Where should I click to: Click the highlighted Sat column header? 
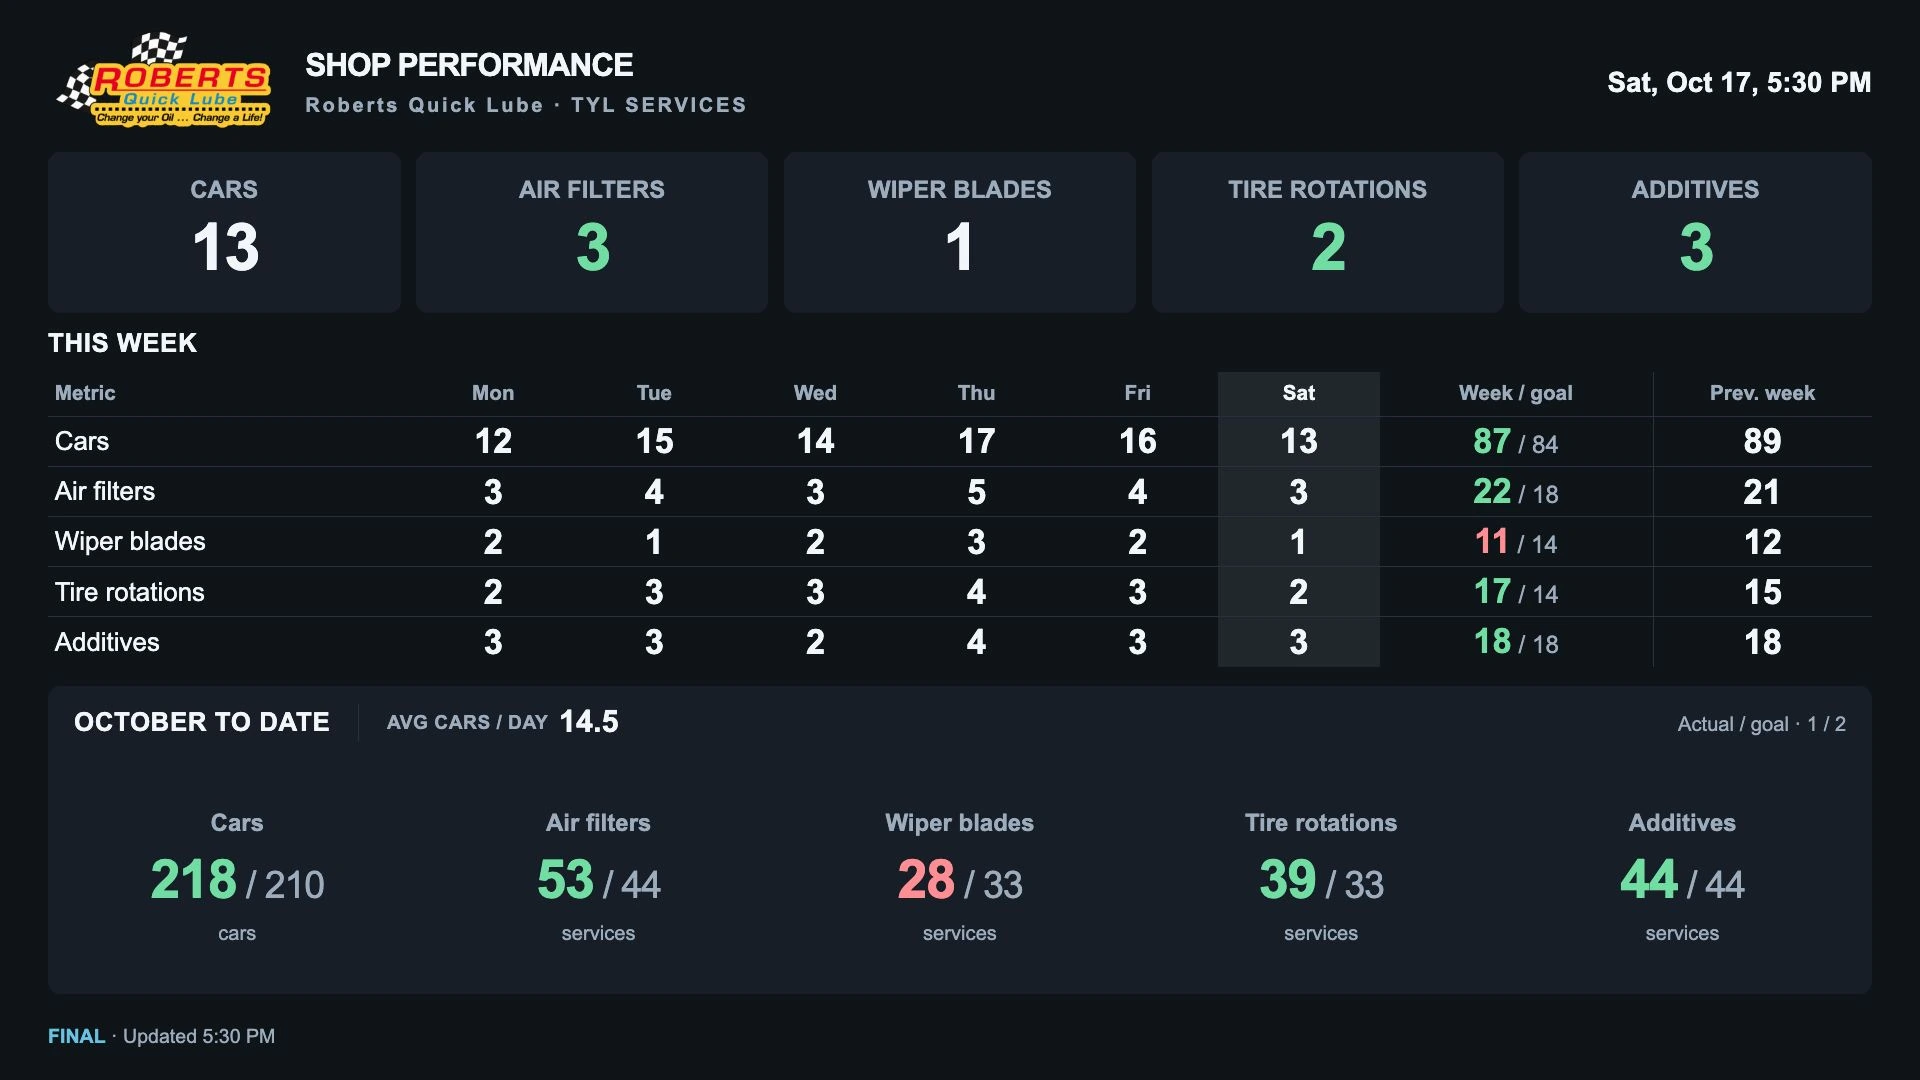click(x=1299, y=393)
